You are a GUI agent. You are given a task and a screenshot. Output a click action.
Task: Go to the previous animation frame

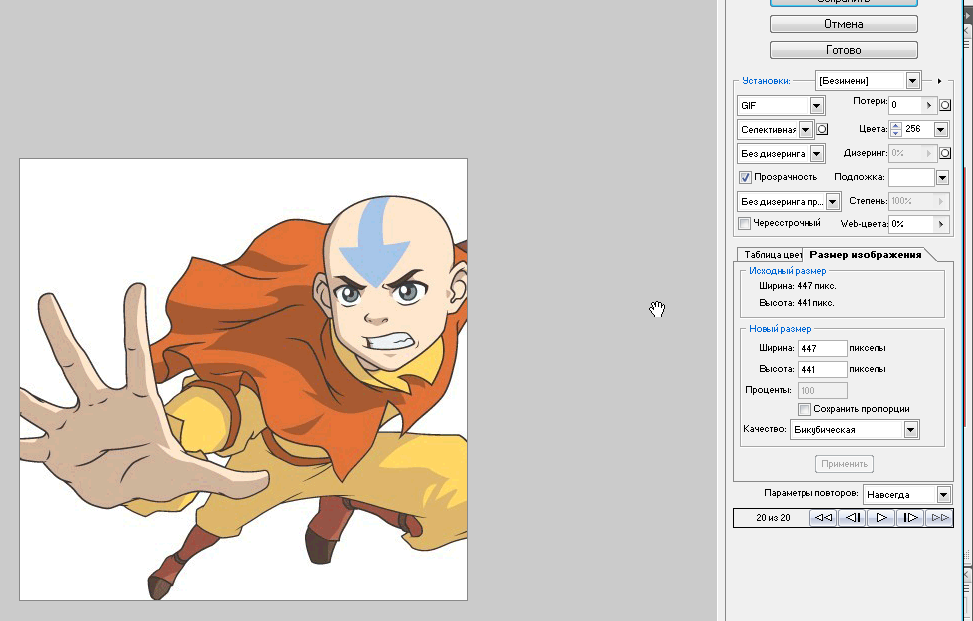point(853,517)
